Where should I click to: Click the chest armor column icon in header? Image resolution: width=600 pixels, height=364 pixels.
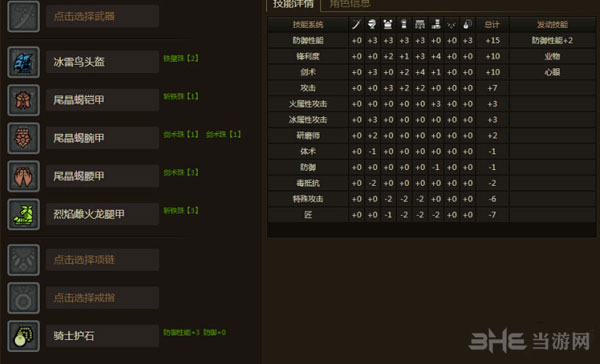[x=388, y=24]
